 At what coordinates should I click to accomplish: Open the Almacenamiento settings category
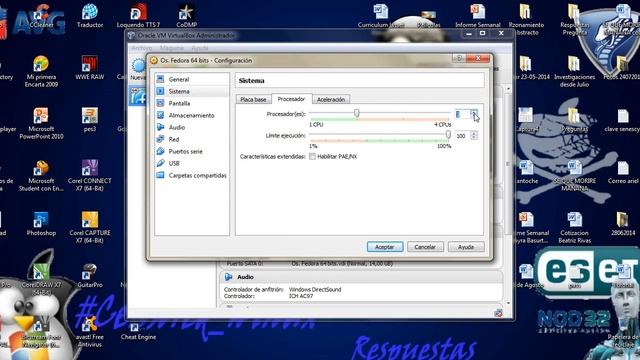click(191, 115)
